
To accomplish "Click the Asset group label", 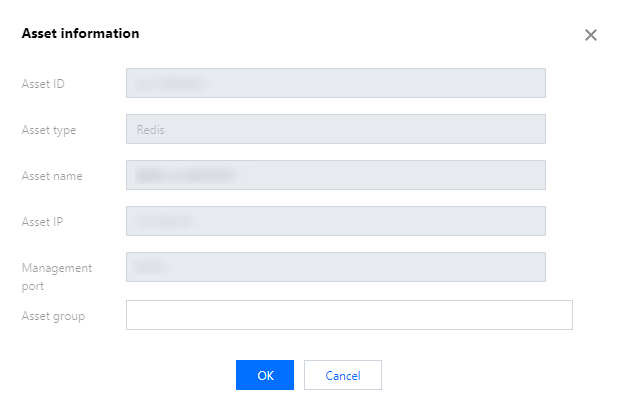I will point(53,316).
